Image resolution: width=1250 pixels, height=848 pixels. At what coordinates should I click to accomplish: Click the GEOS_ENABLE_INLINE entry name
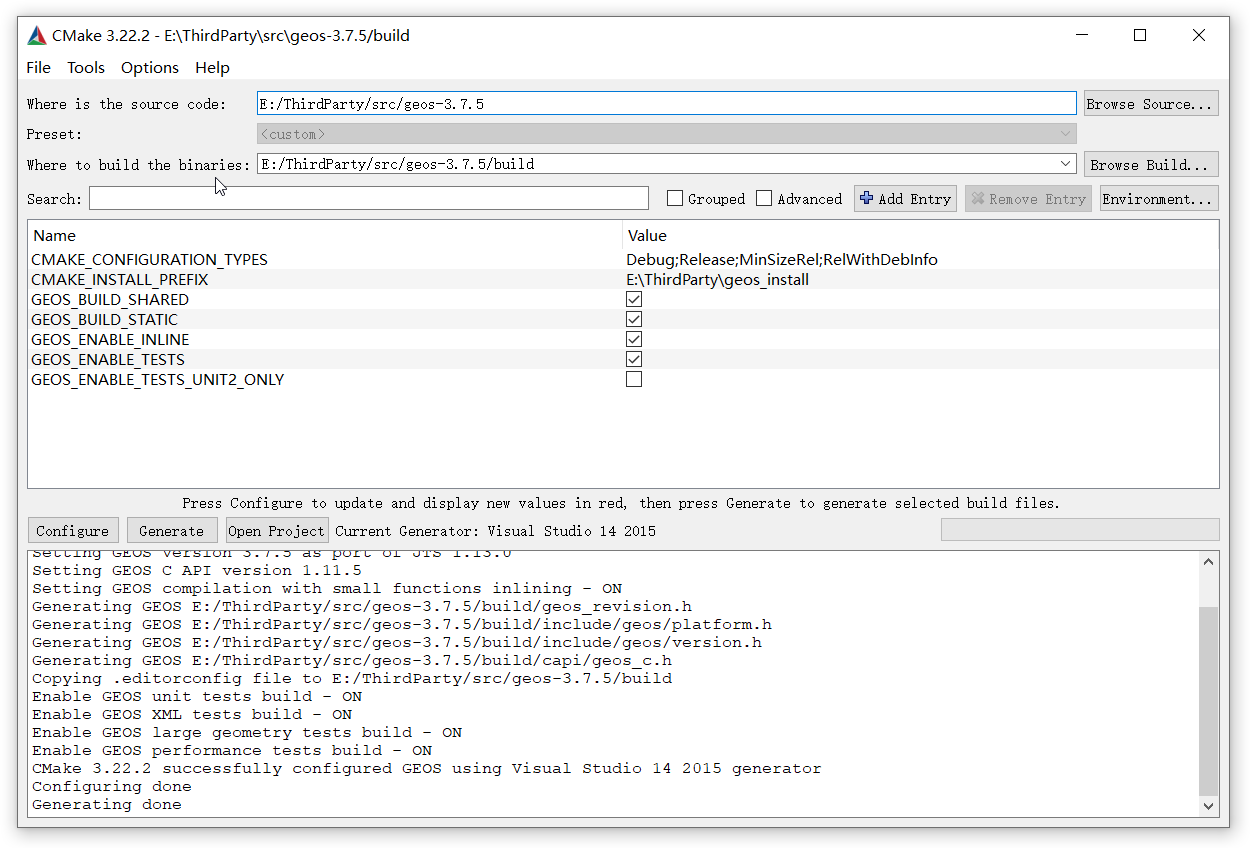(x=110, y=339)
